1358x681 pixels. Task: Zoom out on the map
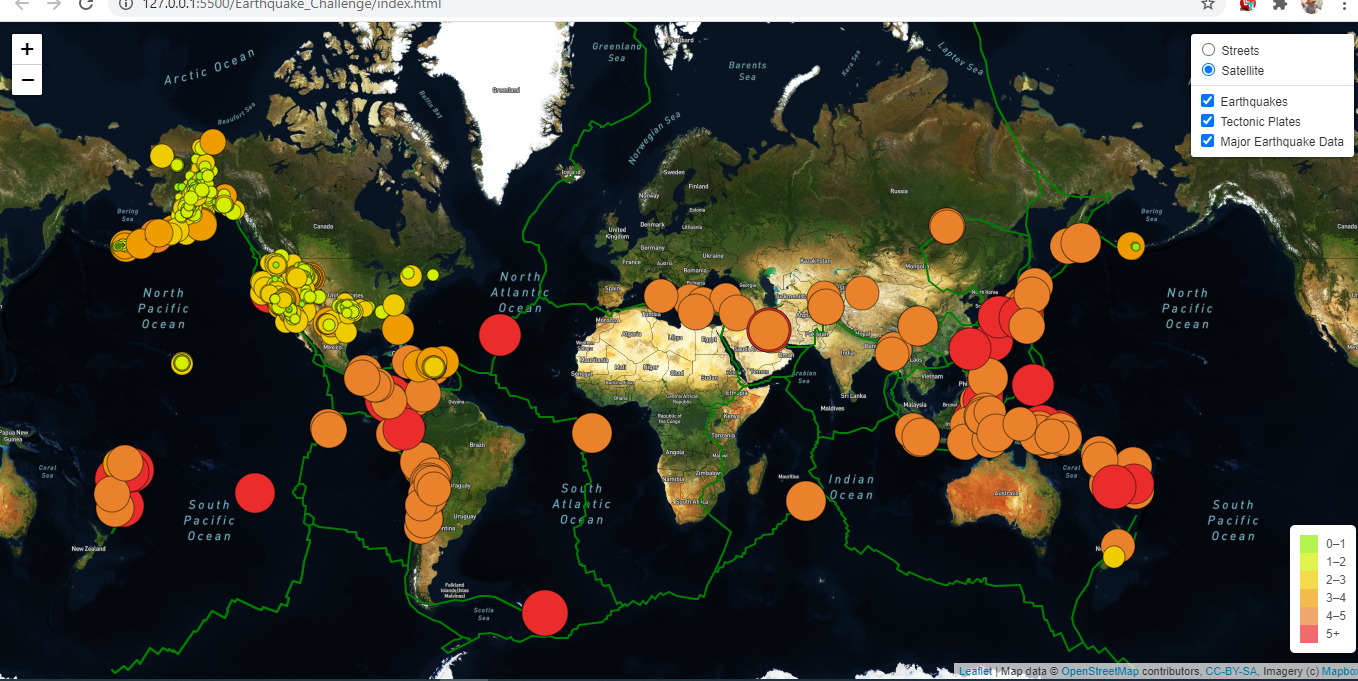pyautogui.click(x=26, y=79)
